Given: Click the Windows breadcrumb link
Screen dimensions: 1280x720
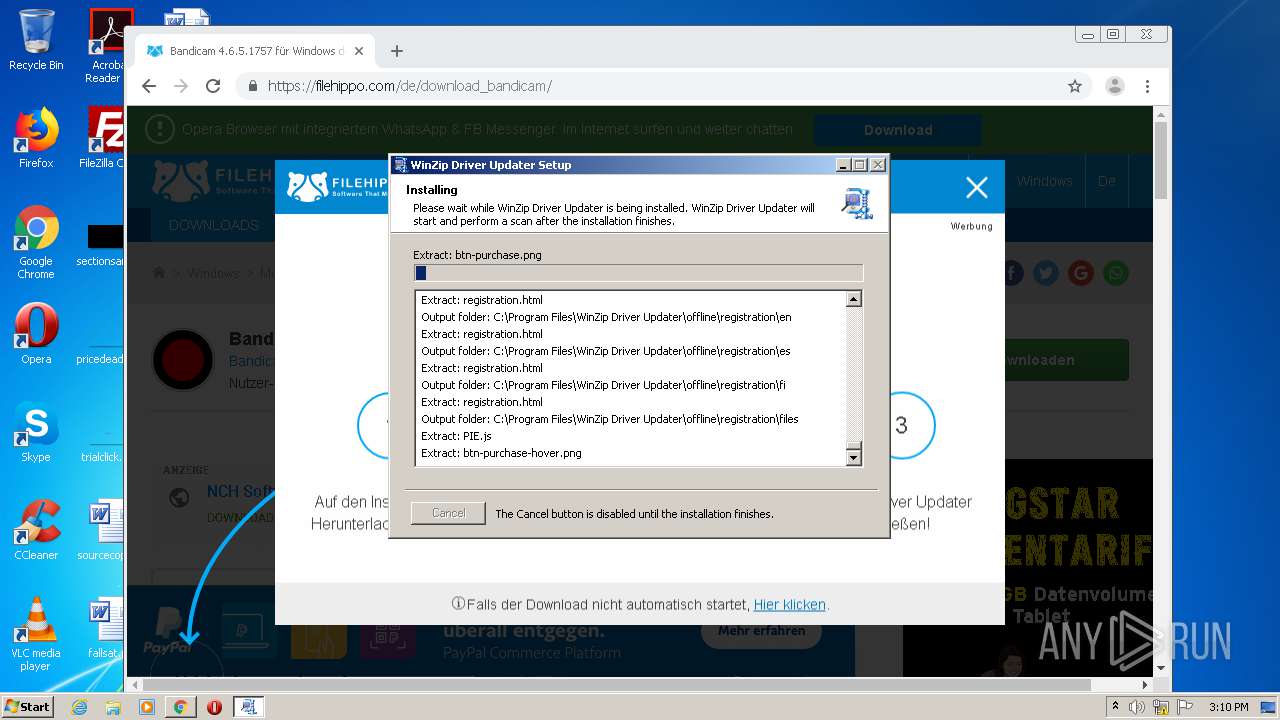Looking at the screenshot, I should [x=213, y=273].
